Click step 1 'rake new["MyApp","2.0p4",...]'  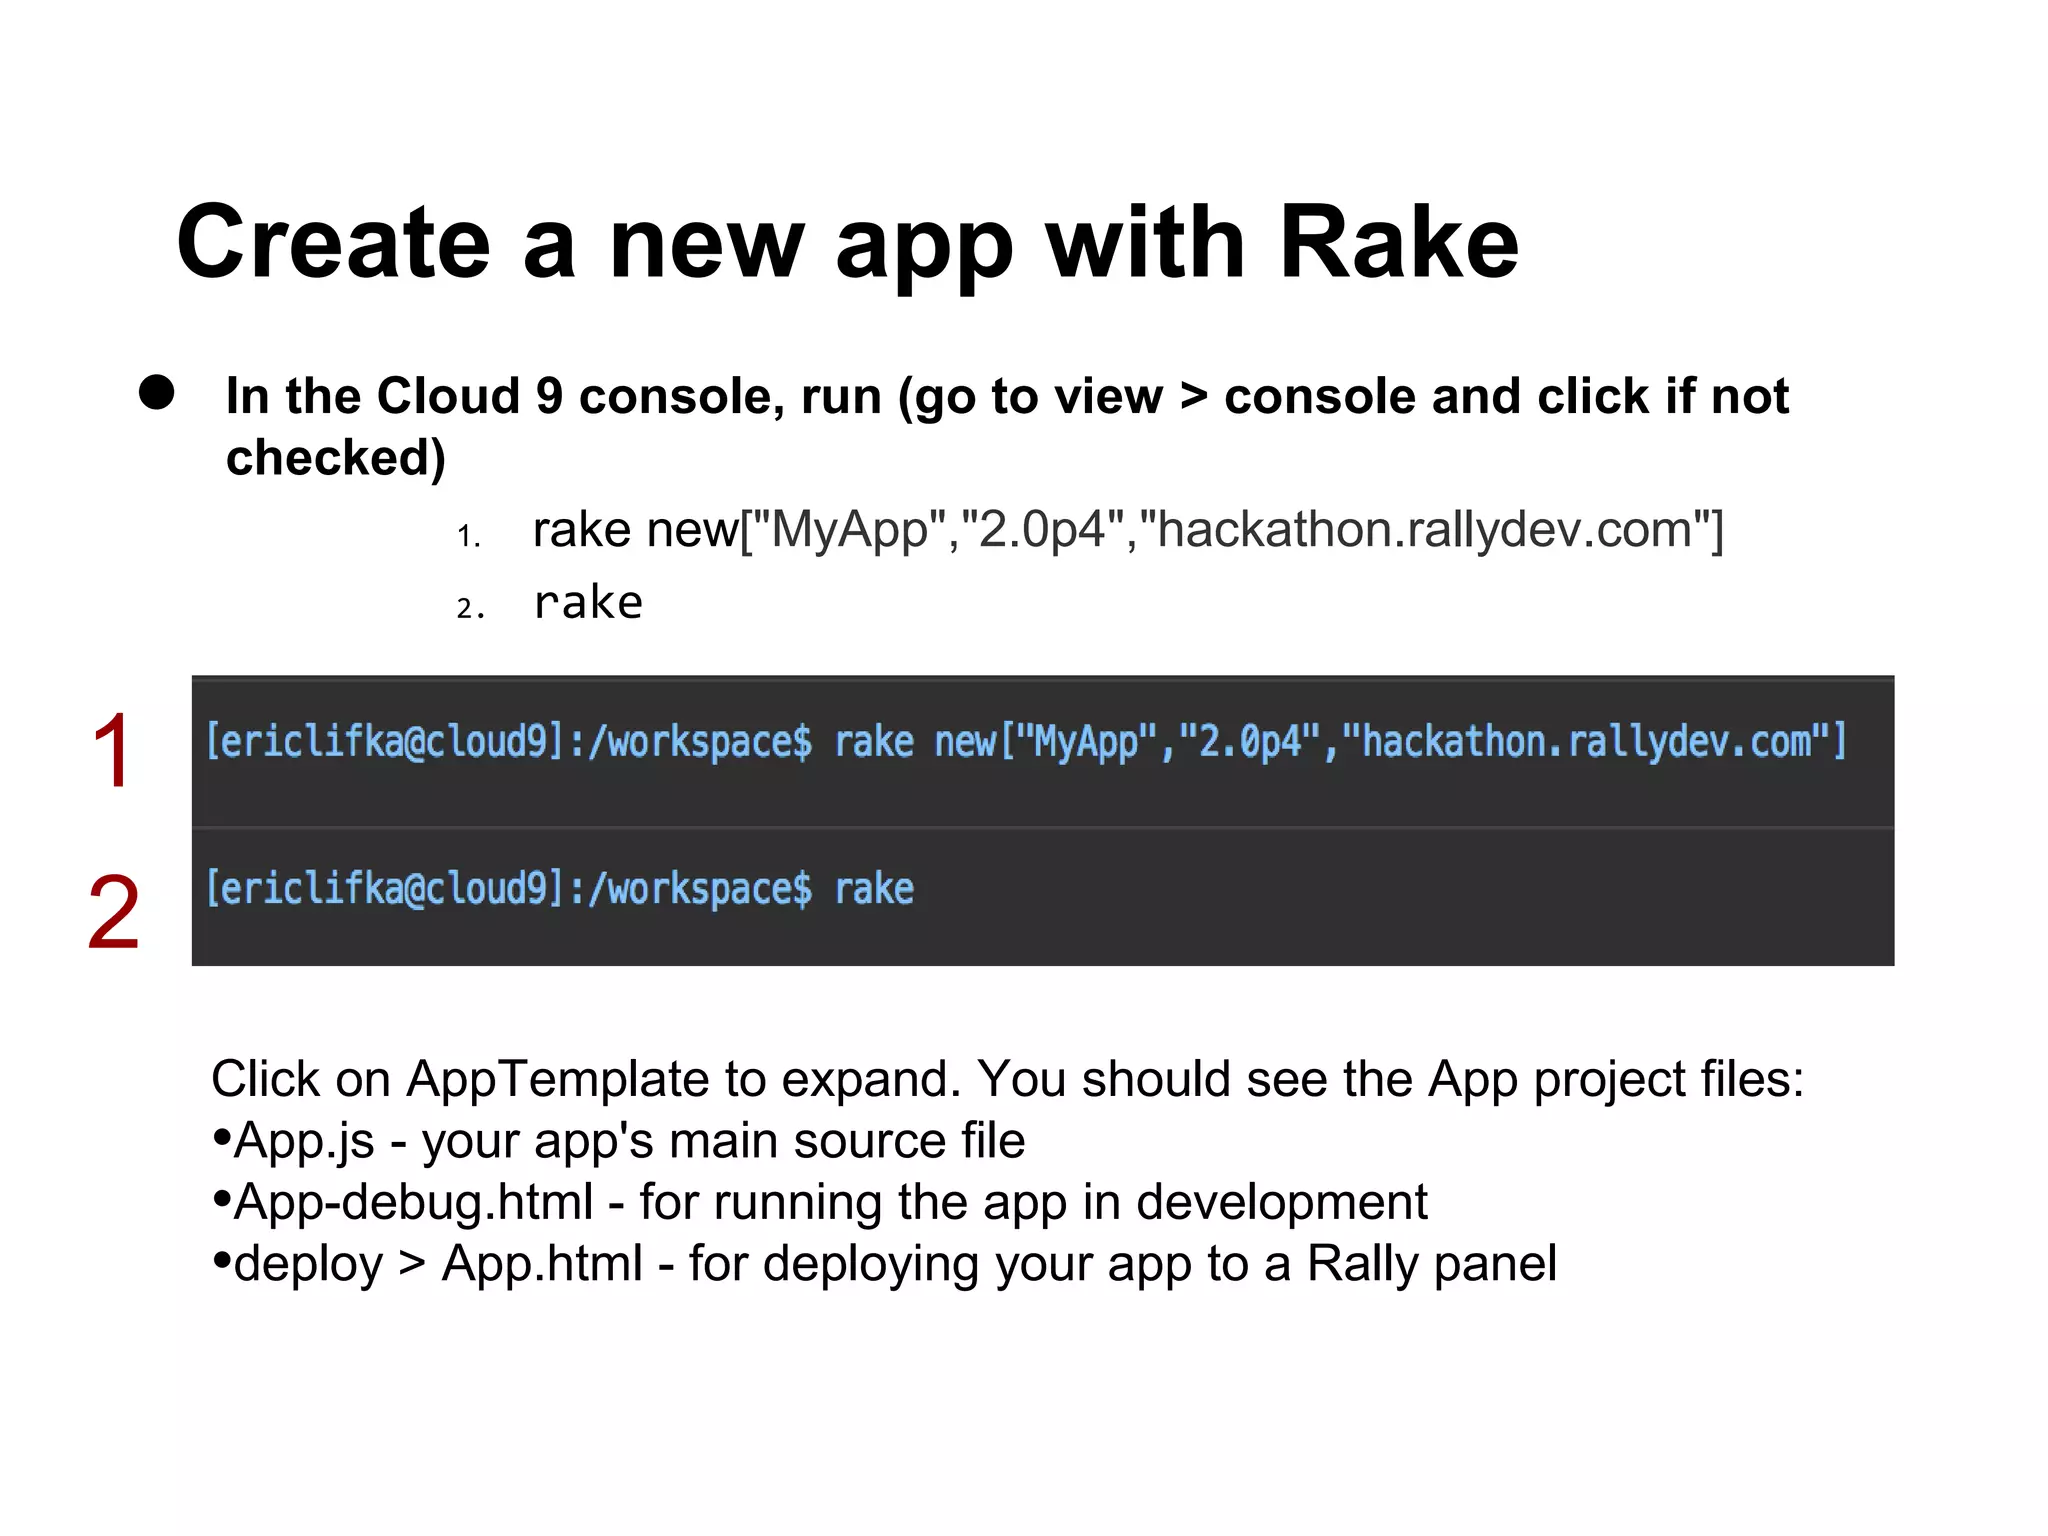pos(1128,529)
